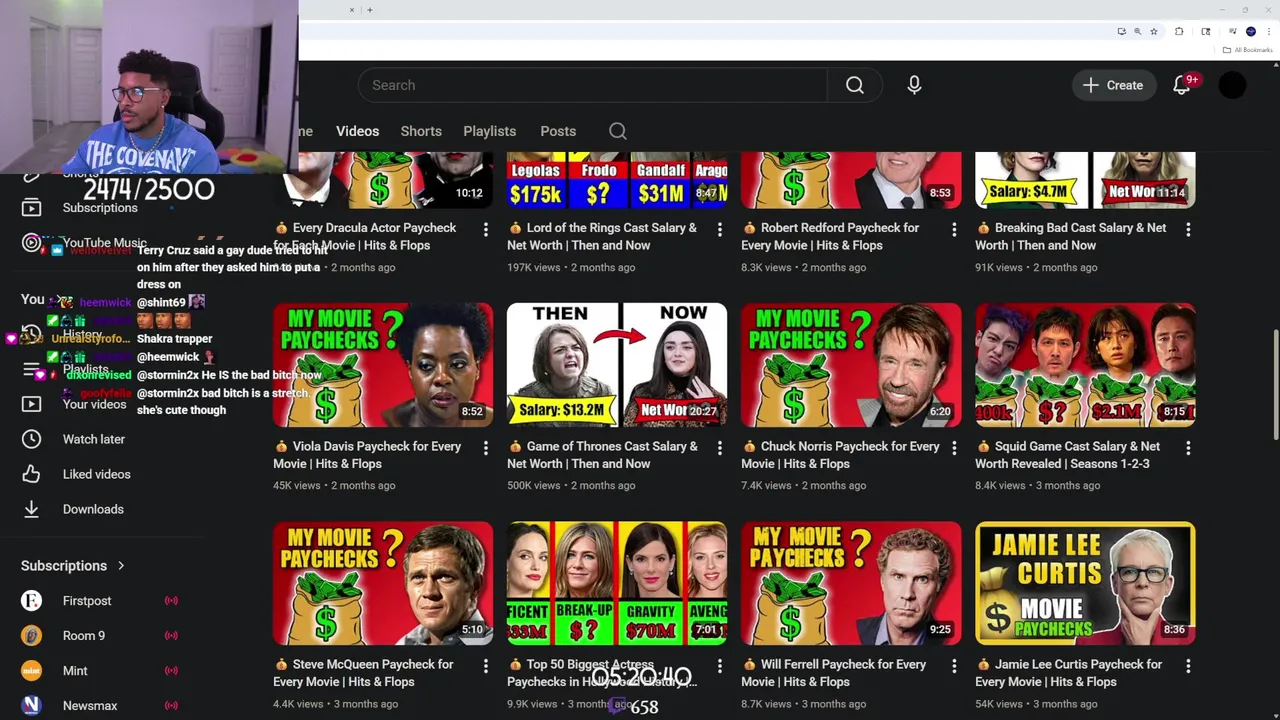The height and width of the screenshot is (720, 1280).
Task: Open more options for Top 50 Biggest Actress Paychecks
Action: pyautogui.click(x=720, y=667)
